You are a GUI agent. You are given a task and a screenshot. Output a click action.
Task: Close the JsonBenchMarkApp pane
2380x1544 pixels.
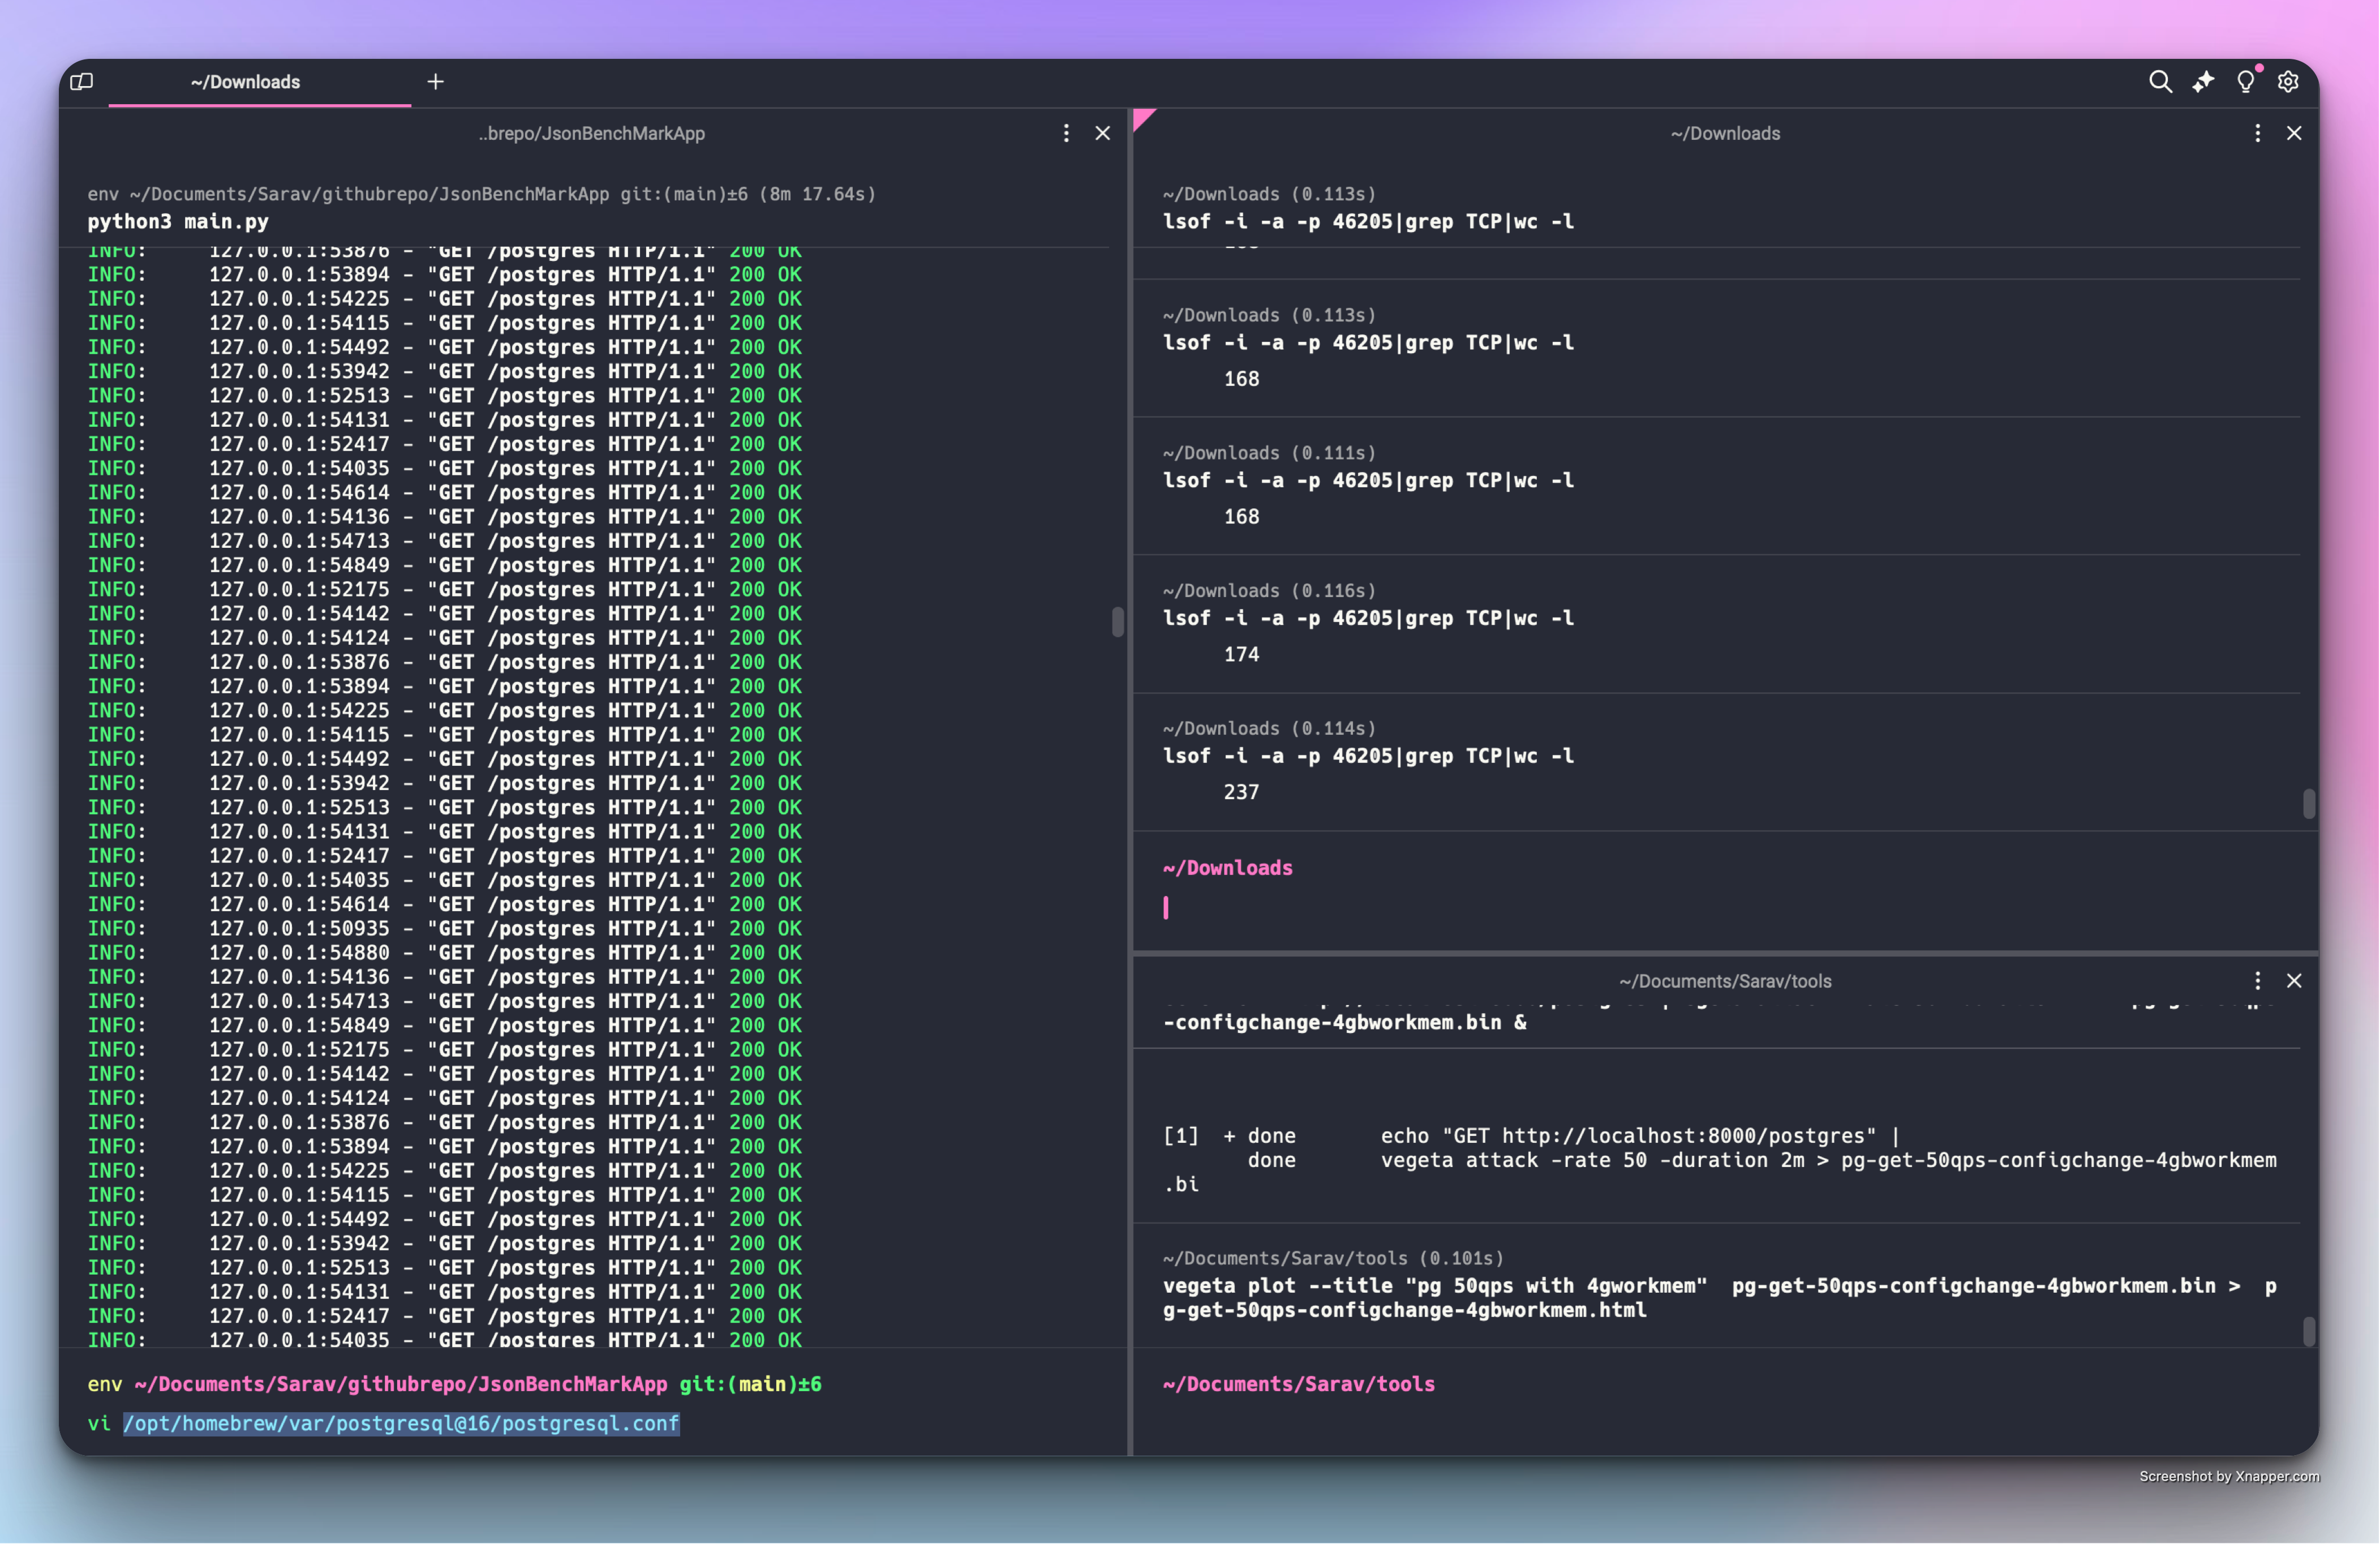point(1102,133)
